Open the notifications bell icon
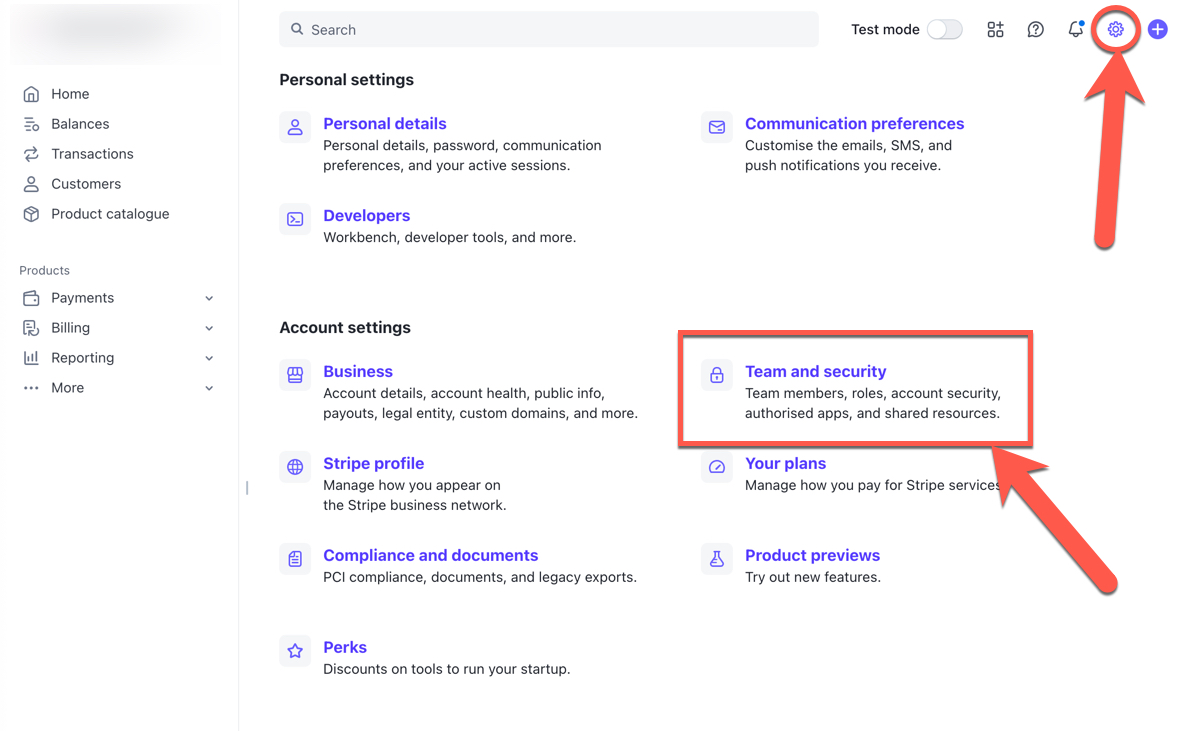 pos(1076,30)
